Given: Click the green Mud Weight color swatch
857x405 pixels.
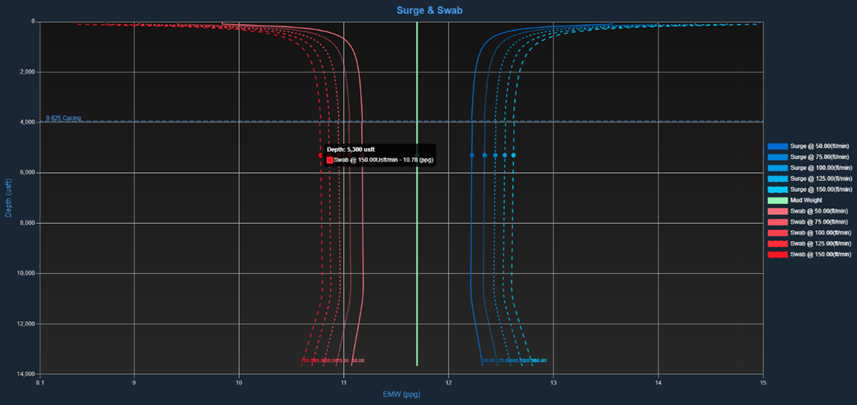Looking at the screenshot, I should [x=777, y=200].
